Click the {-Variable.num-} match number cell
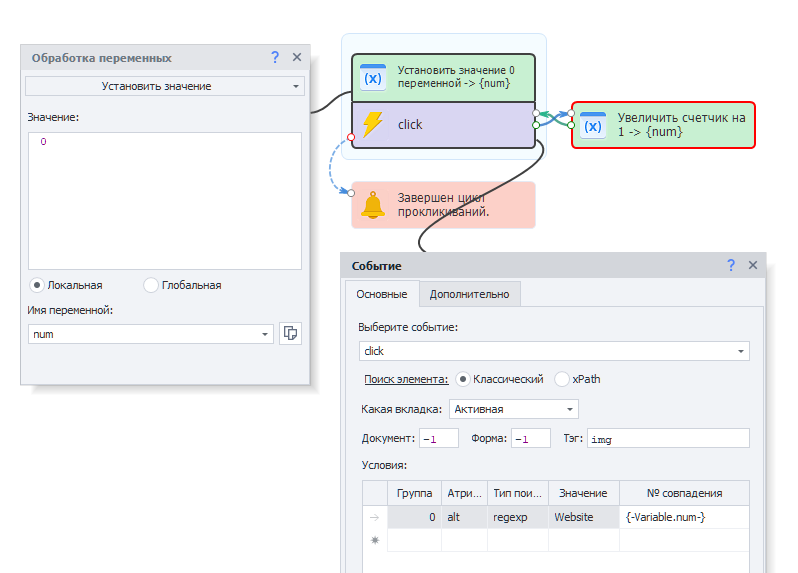Viewport: 798px width, 573px height. [685, 517]
